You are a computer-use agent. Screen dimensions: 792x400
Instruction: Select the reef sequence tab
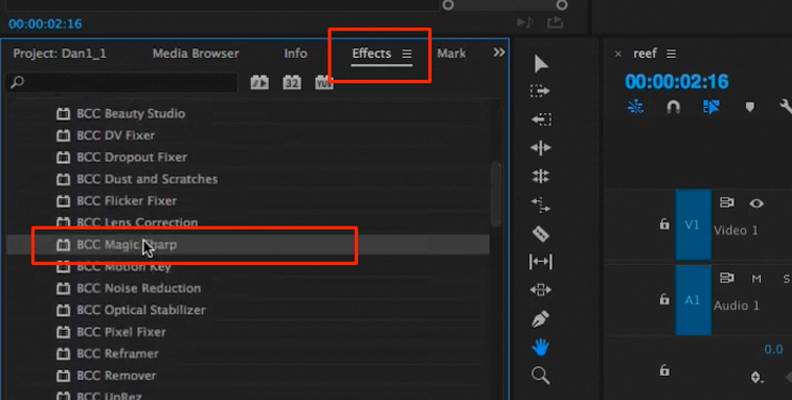(645, 54)
